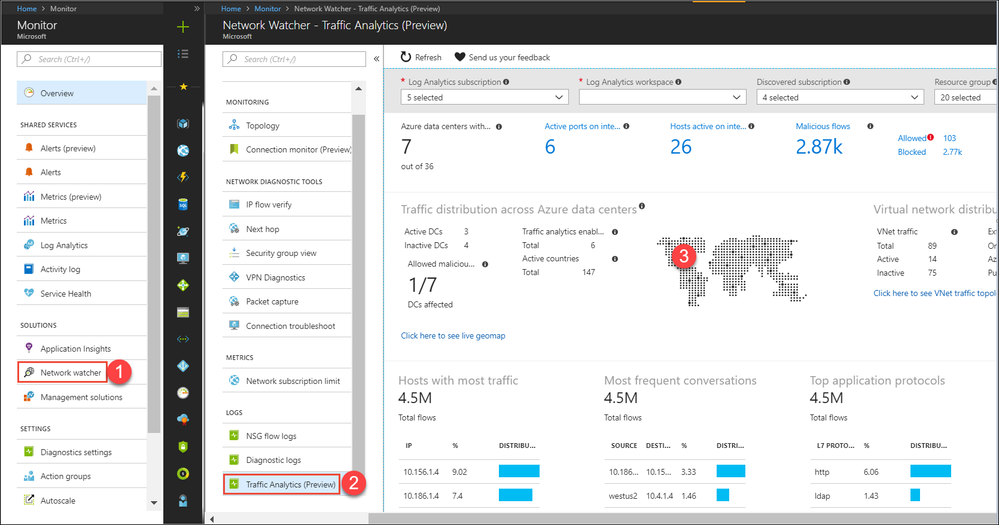Click the Monitor breadcrumb link
Image resolution: width=999 pixels, height=525 pixels.
pos(268,8)
